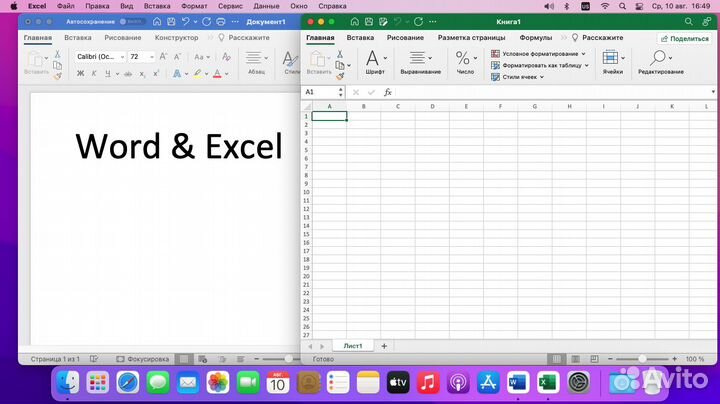Underline (Ч) button in Word ribbon
The image size is (720, 404).
point(107,73)
